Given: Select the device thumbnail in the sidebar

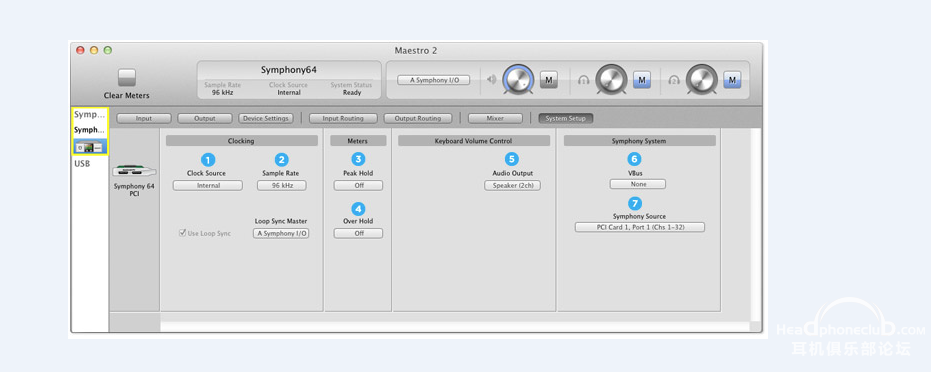Looking at the screenshot, I should 90,147.
